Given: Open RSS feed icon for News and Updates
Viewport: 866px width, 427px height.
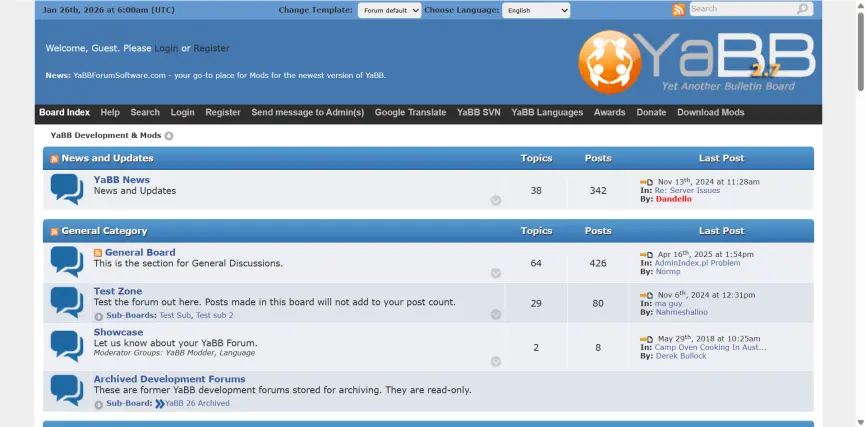Looking at the screenshot, I should point(55,159).
